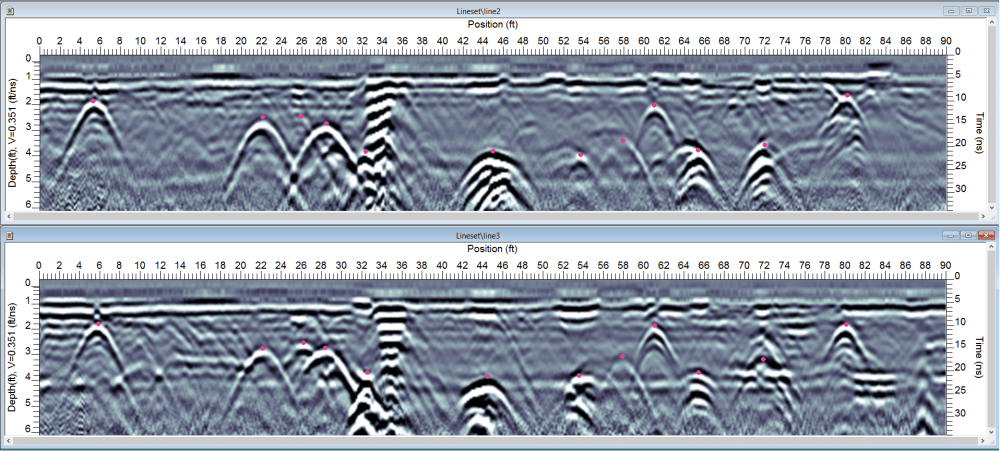Open the line2 window system-menu icon
1000x451 pixels.
coord(10,11)
